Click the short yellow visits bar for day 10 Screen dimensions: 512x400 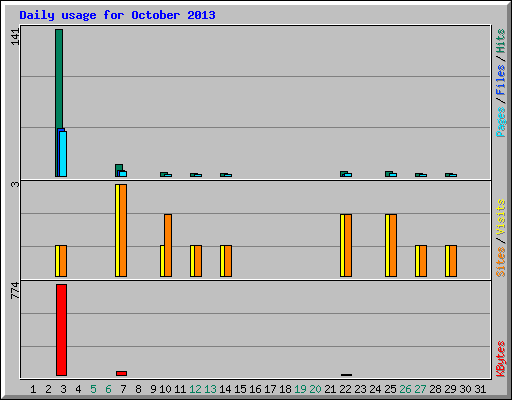pos(162,261)
